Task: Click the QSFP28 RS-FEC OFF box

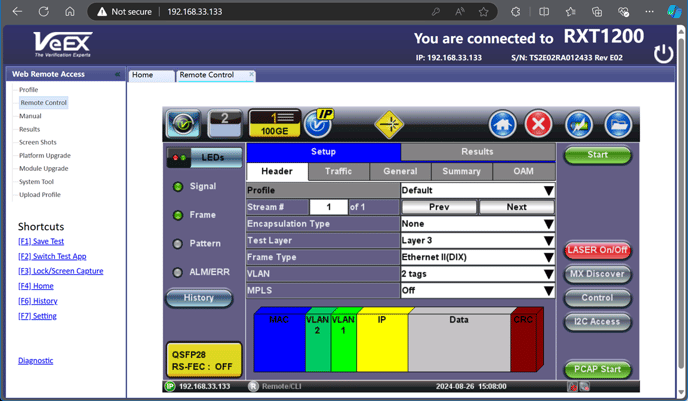Action: (204, 360)
